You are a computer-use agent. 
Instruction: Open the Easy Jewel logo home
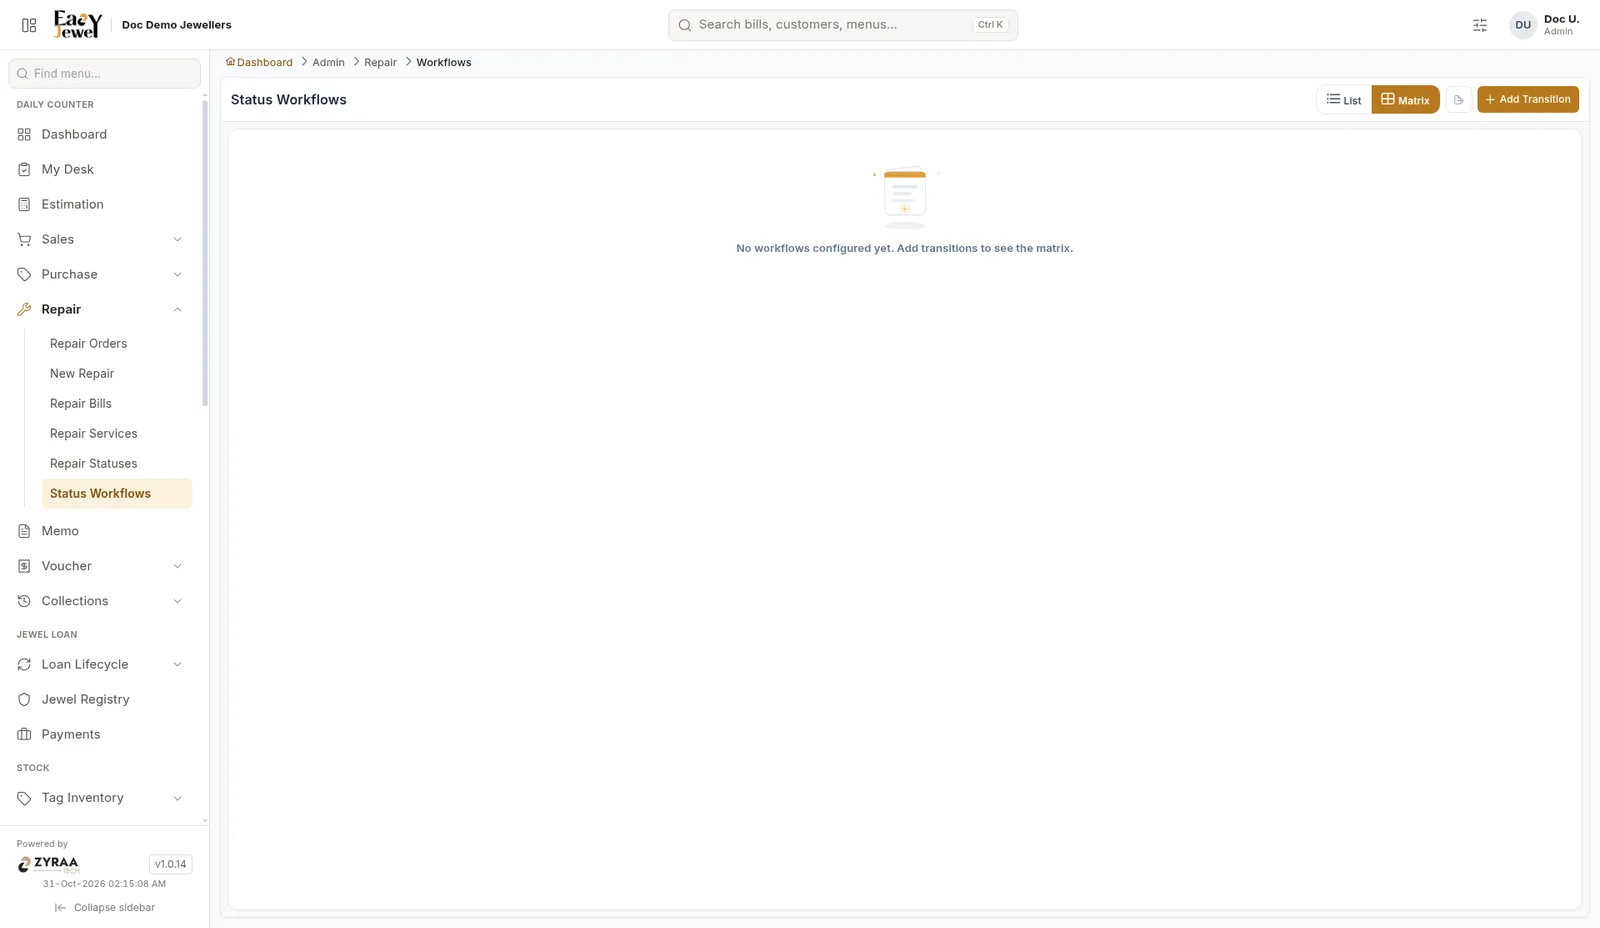(78, 25)
